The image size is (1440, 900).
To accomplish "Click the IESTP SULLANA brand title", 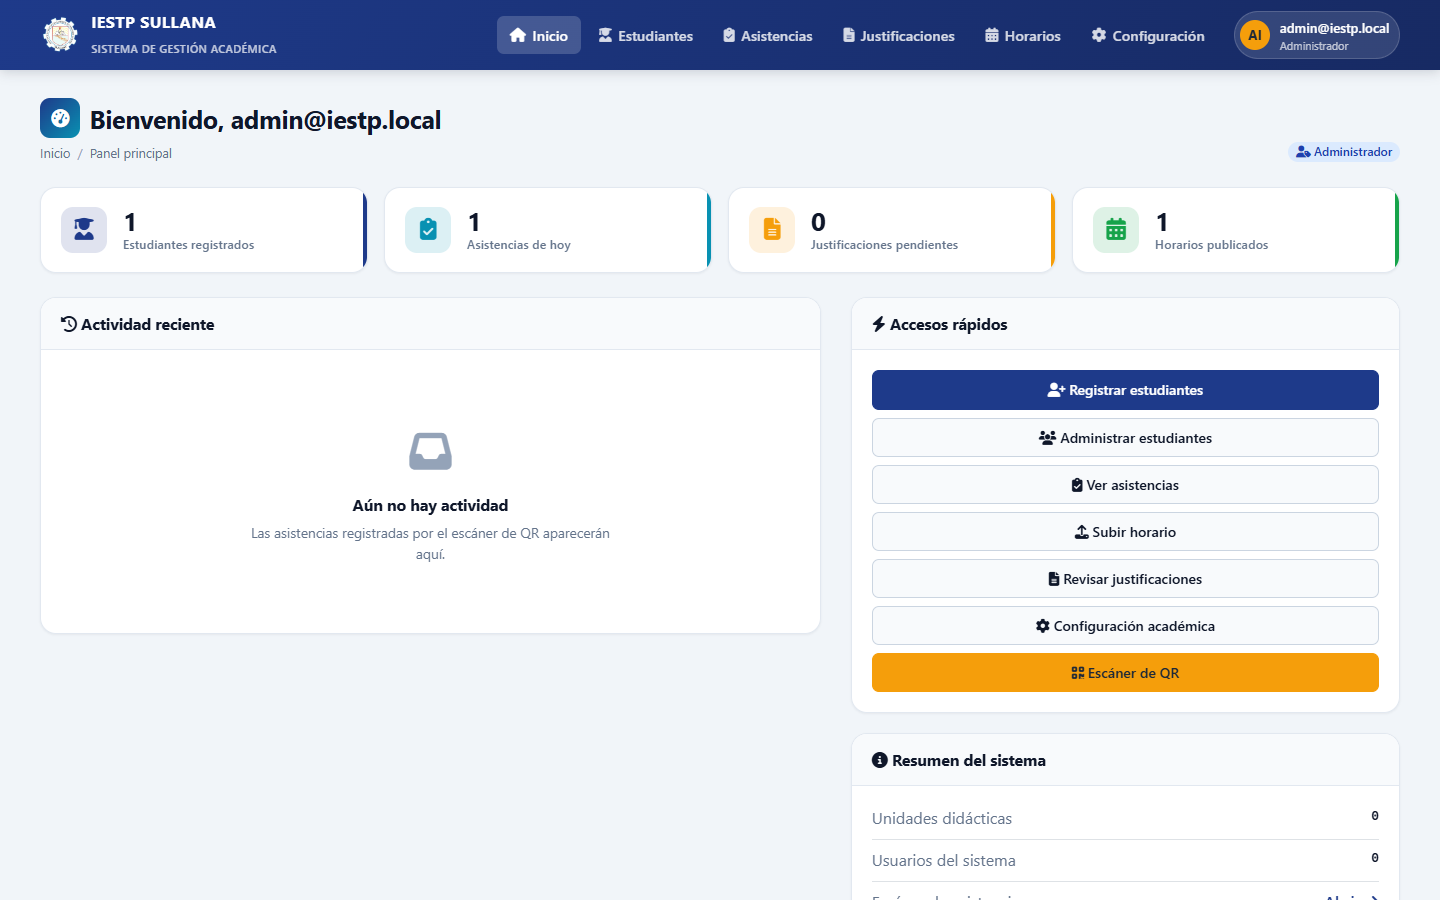I will pyautogui.click(x=153, y=22).
